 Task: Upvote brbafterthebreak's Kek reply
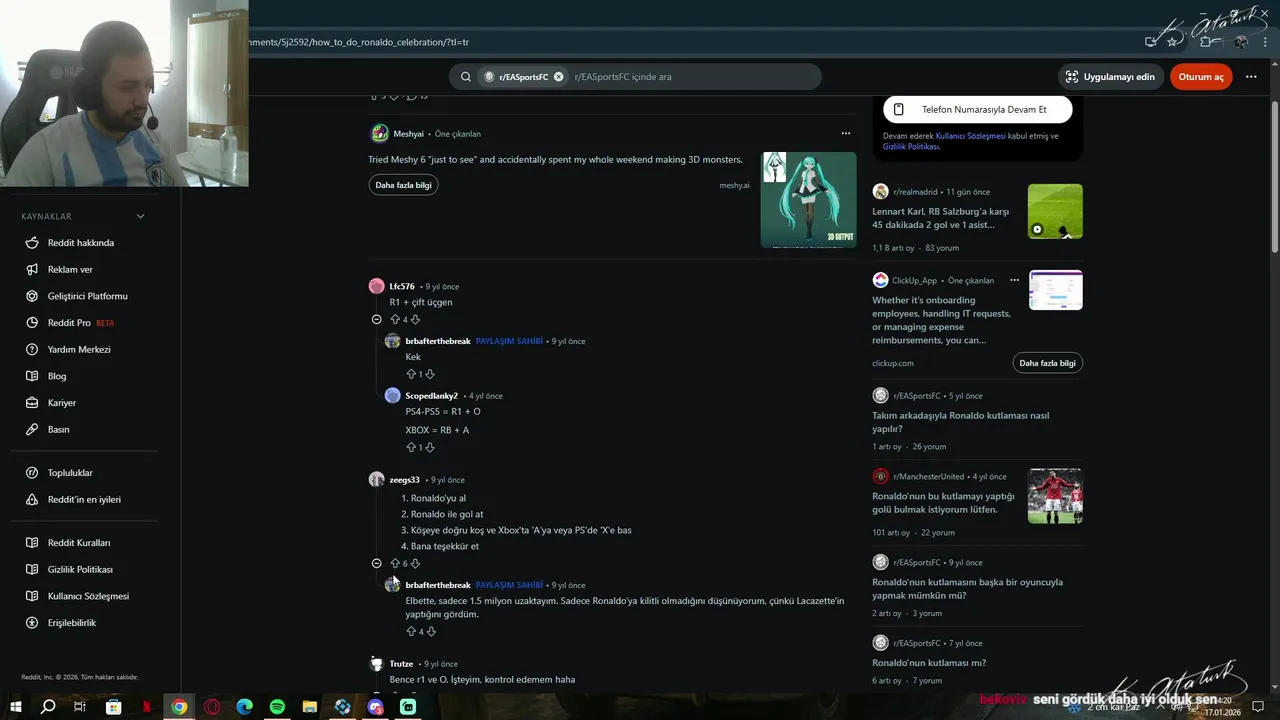click(411, 374)
